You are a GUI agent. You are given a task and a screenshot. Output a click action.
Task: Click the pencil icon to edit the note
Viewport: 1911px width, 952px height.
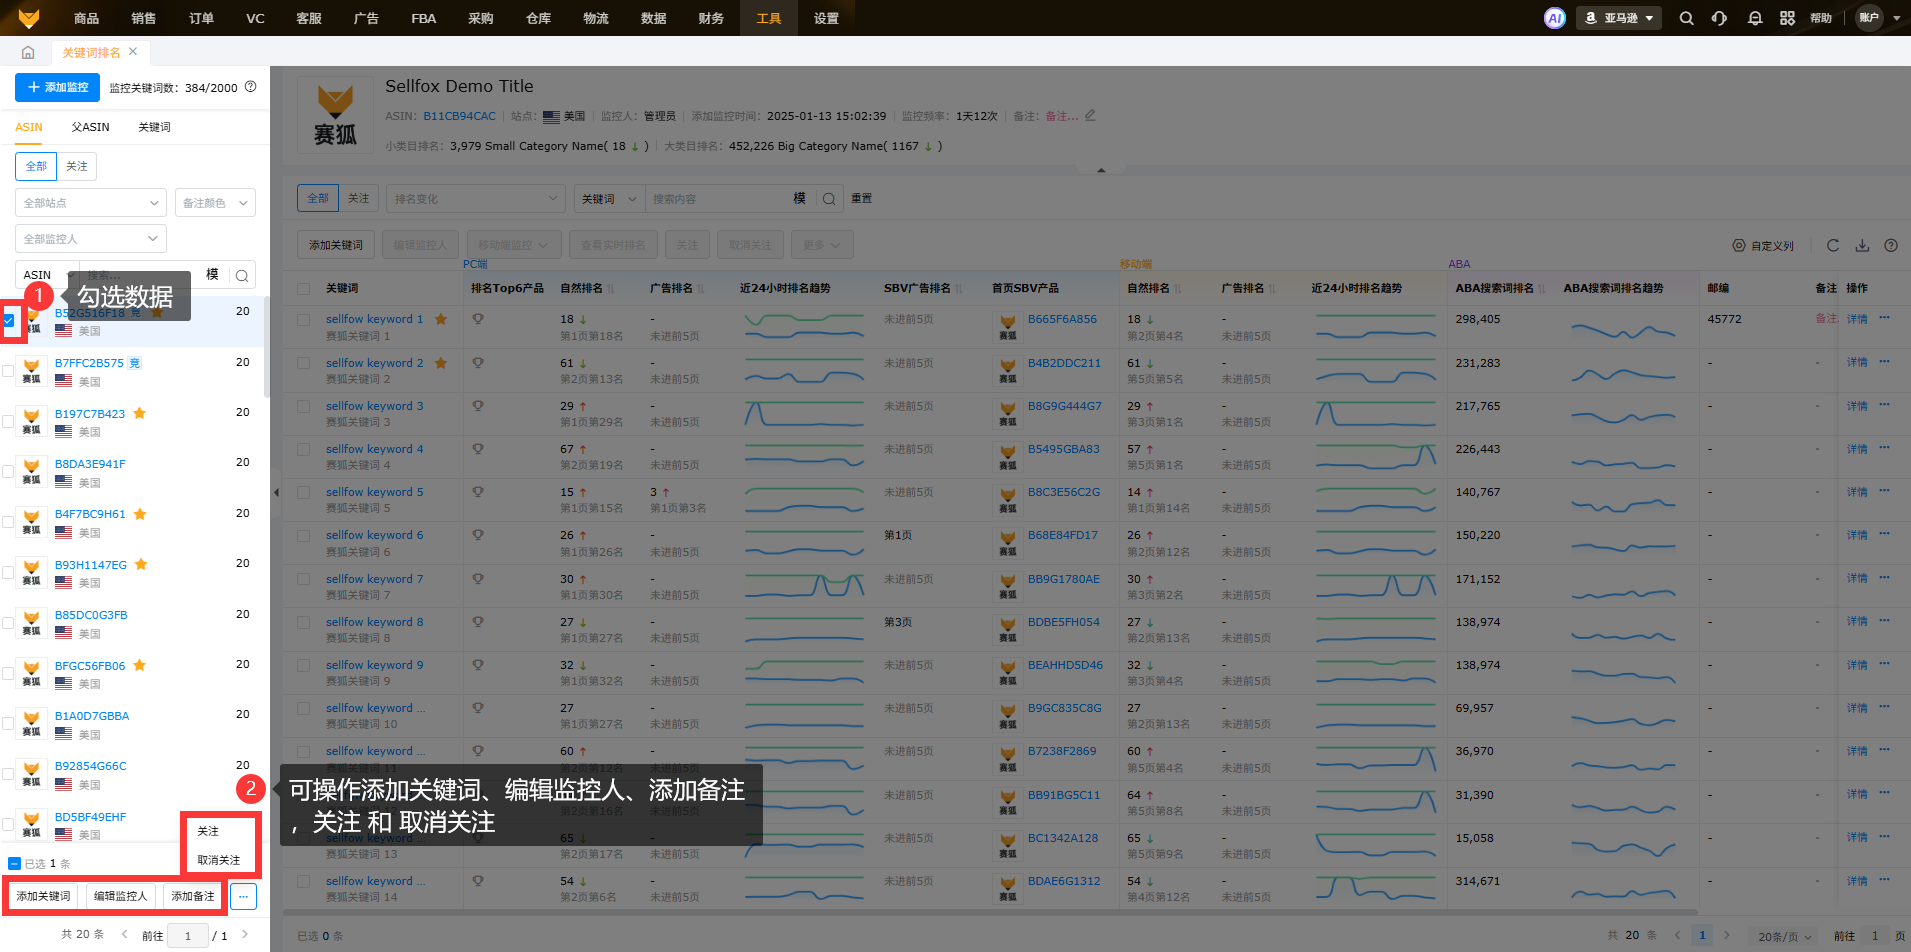pos(1090,116)
